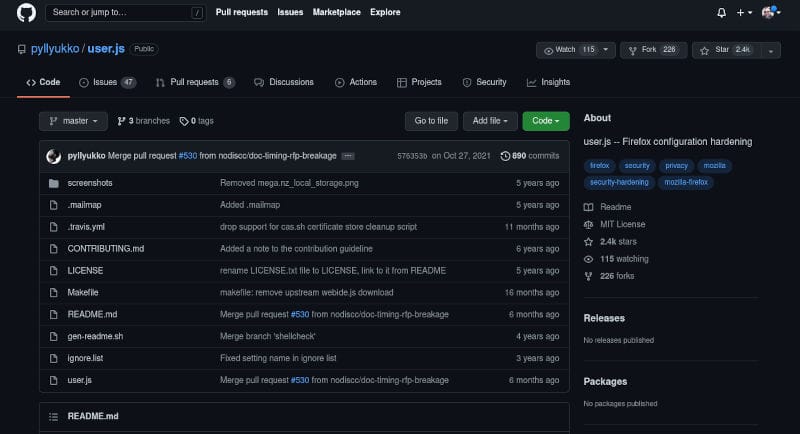Open the Projects tab
The width and height of the screenshot is (800, 434).
point(419,82)
